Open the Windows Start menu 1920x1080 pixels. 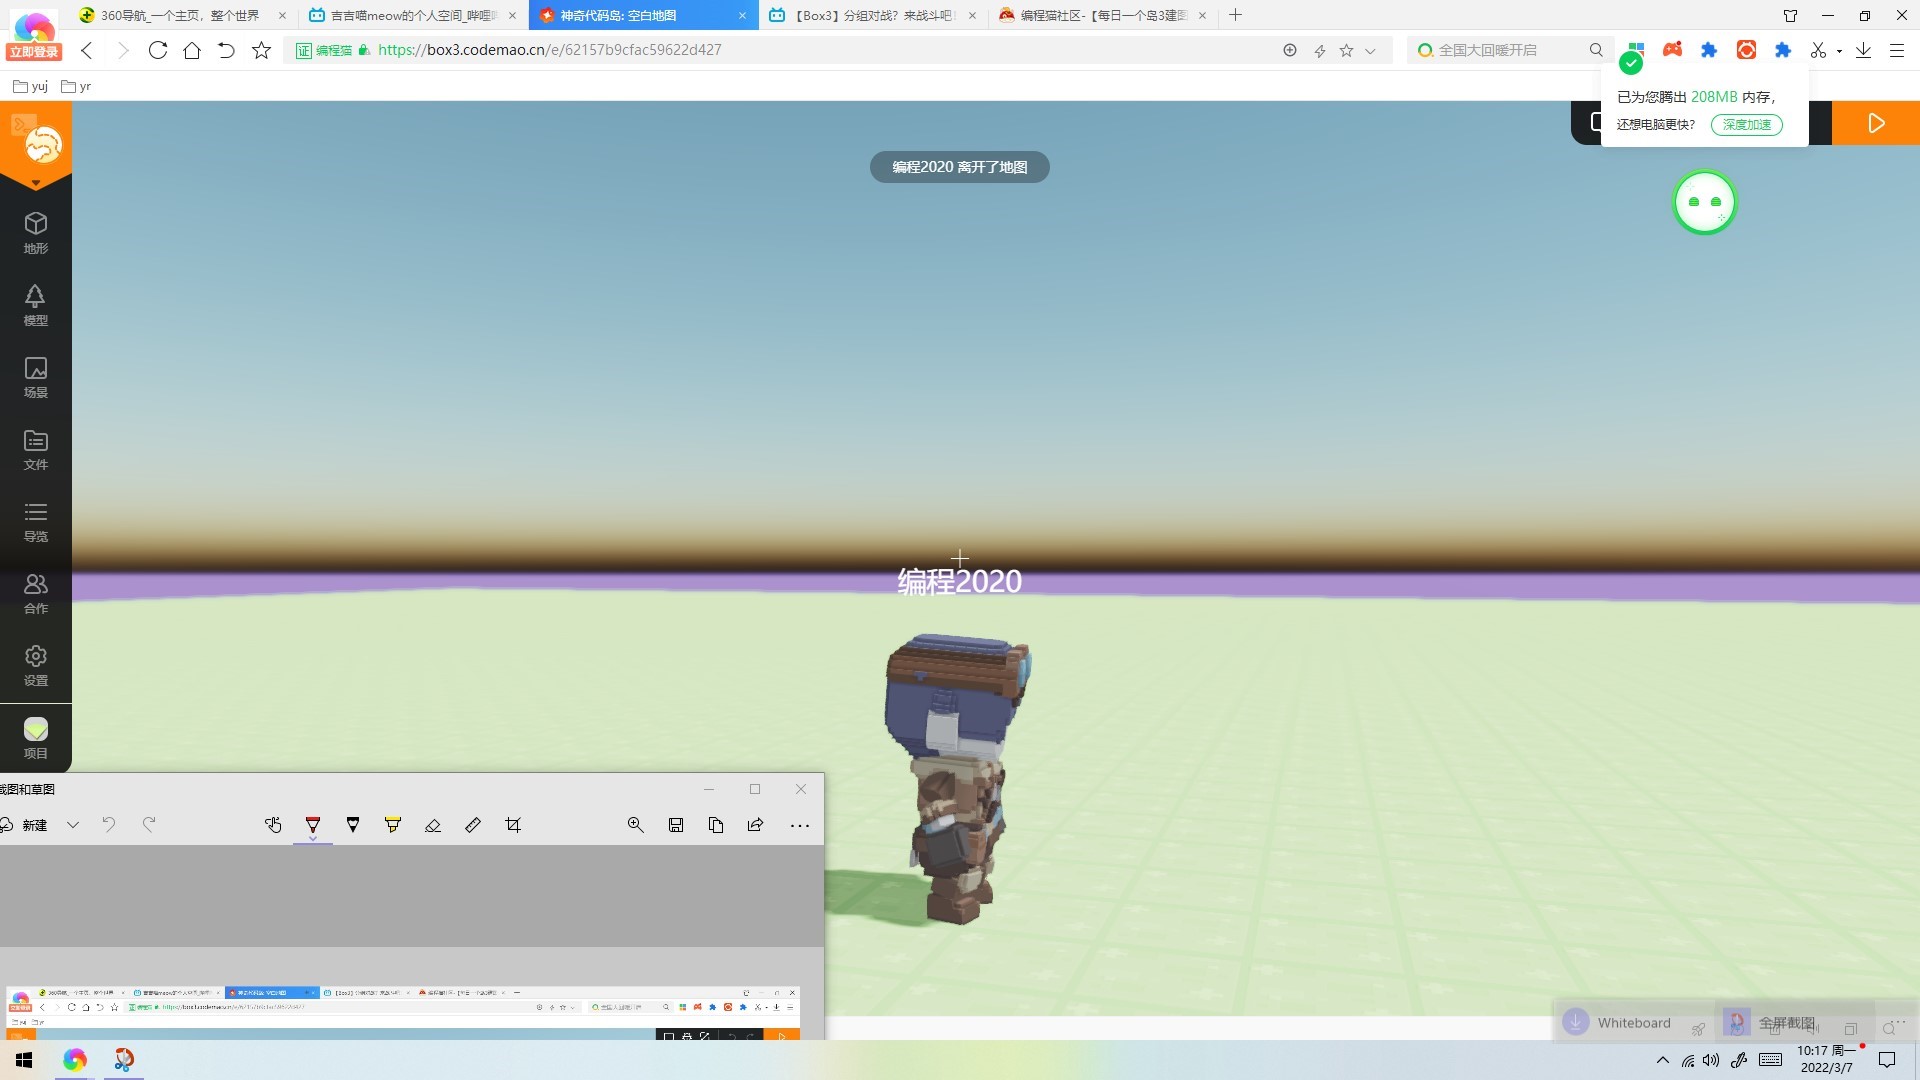pyautogui.click(x=24, y=1060)
